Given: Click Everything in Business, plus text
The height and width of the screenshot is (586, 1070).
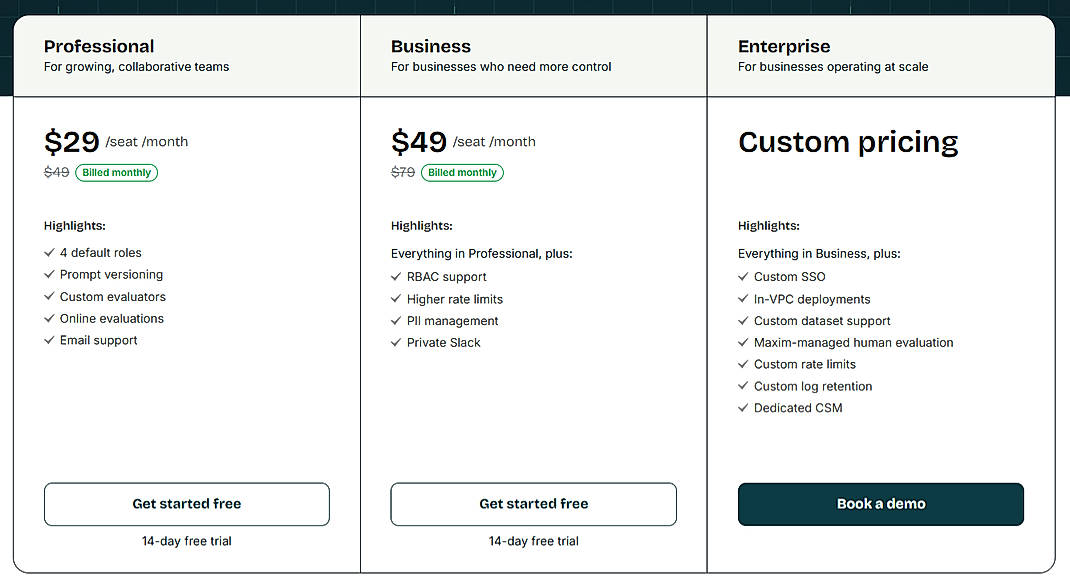Looking at the screenshot, I should coord(819,254).
